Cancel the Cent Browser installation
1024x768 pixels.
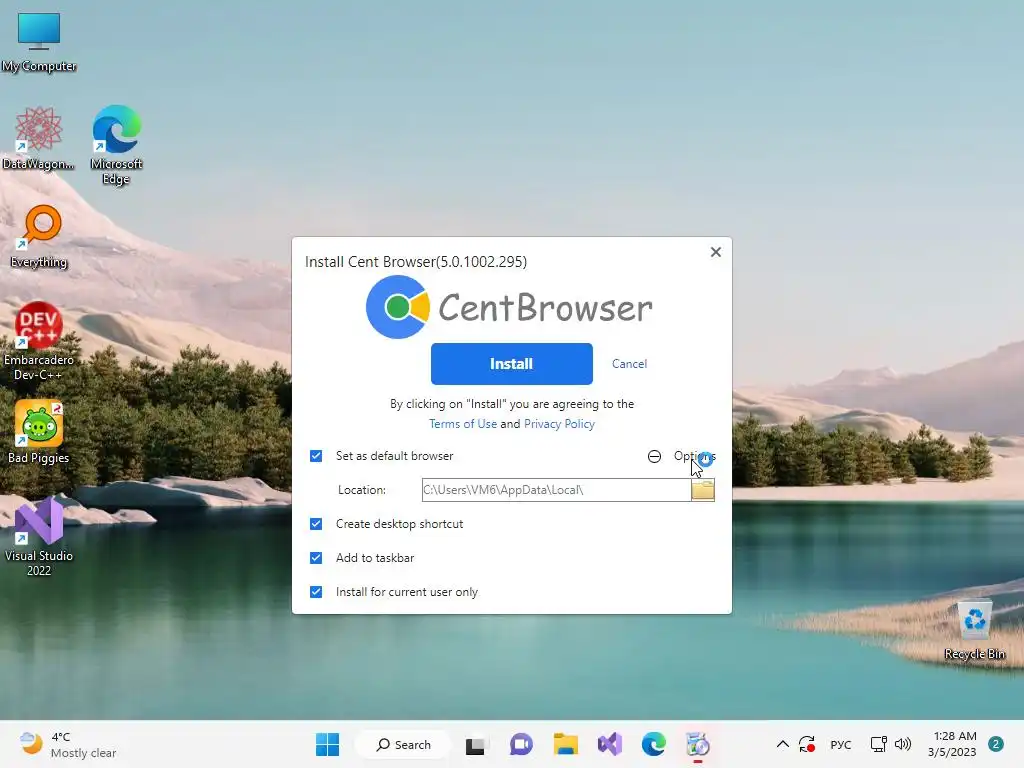[629, 364]
